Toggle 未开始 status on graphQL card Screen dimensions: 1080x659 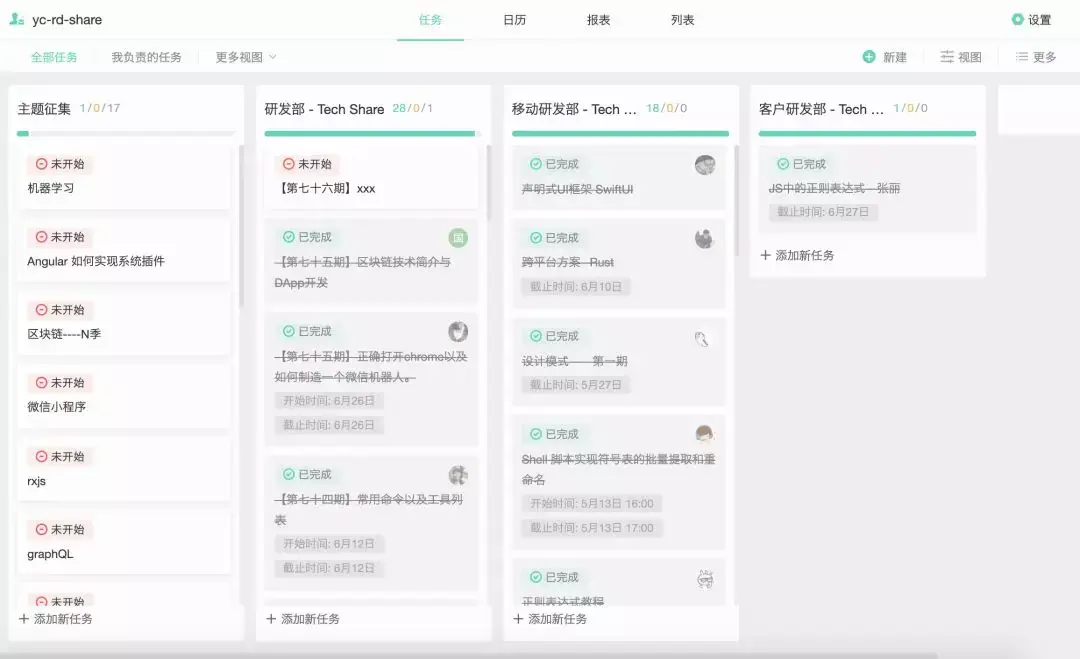click(60, 530)
